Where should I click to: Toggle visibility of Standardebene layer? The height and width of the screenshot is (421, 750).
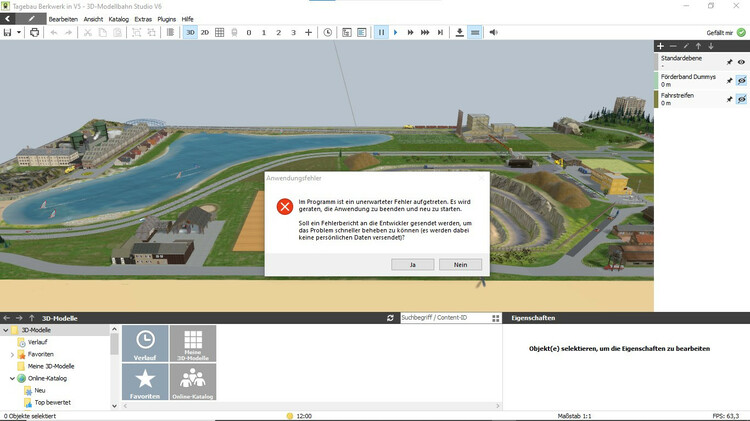click(741, 62)
